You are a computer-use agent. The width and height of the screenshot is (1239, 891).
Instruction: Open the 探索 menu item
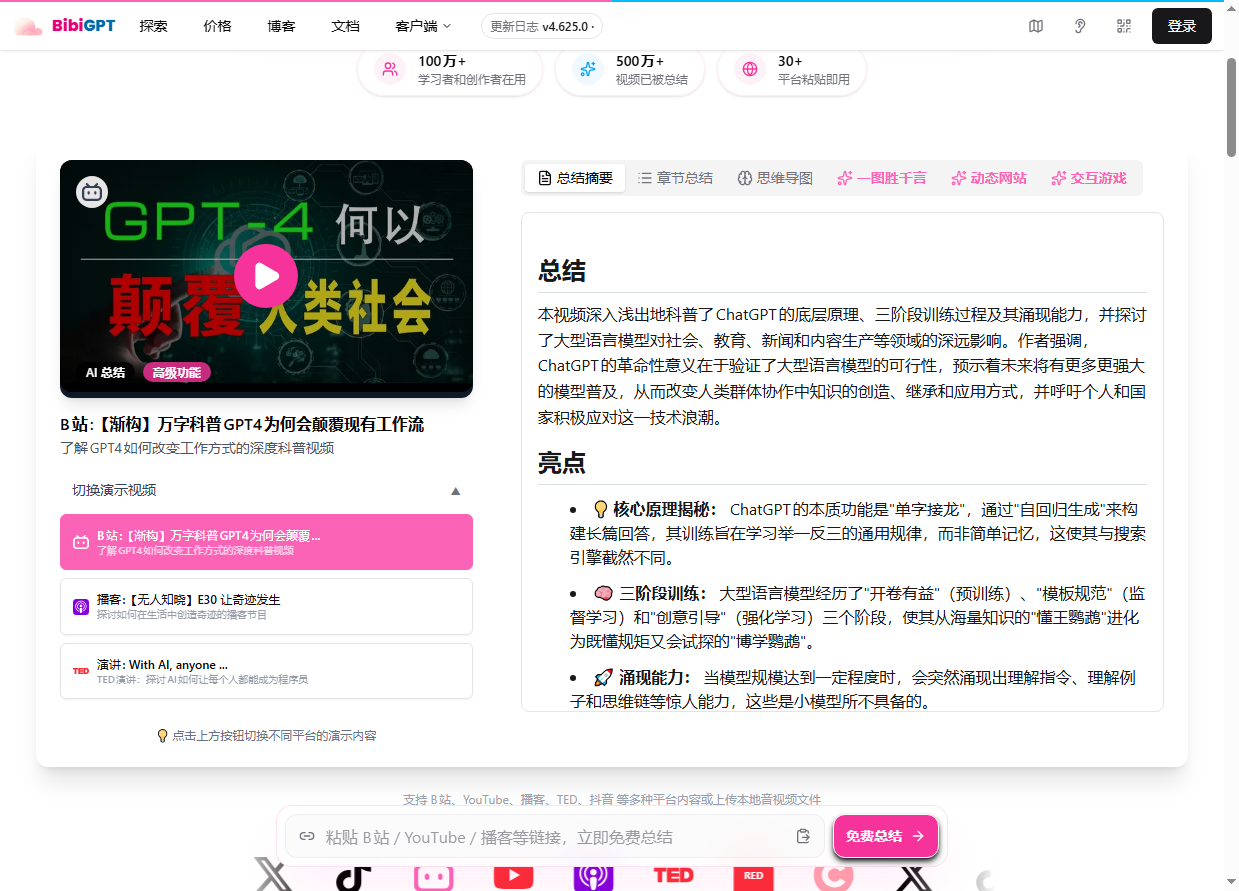pos(154,26)
